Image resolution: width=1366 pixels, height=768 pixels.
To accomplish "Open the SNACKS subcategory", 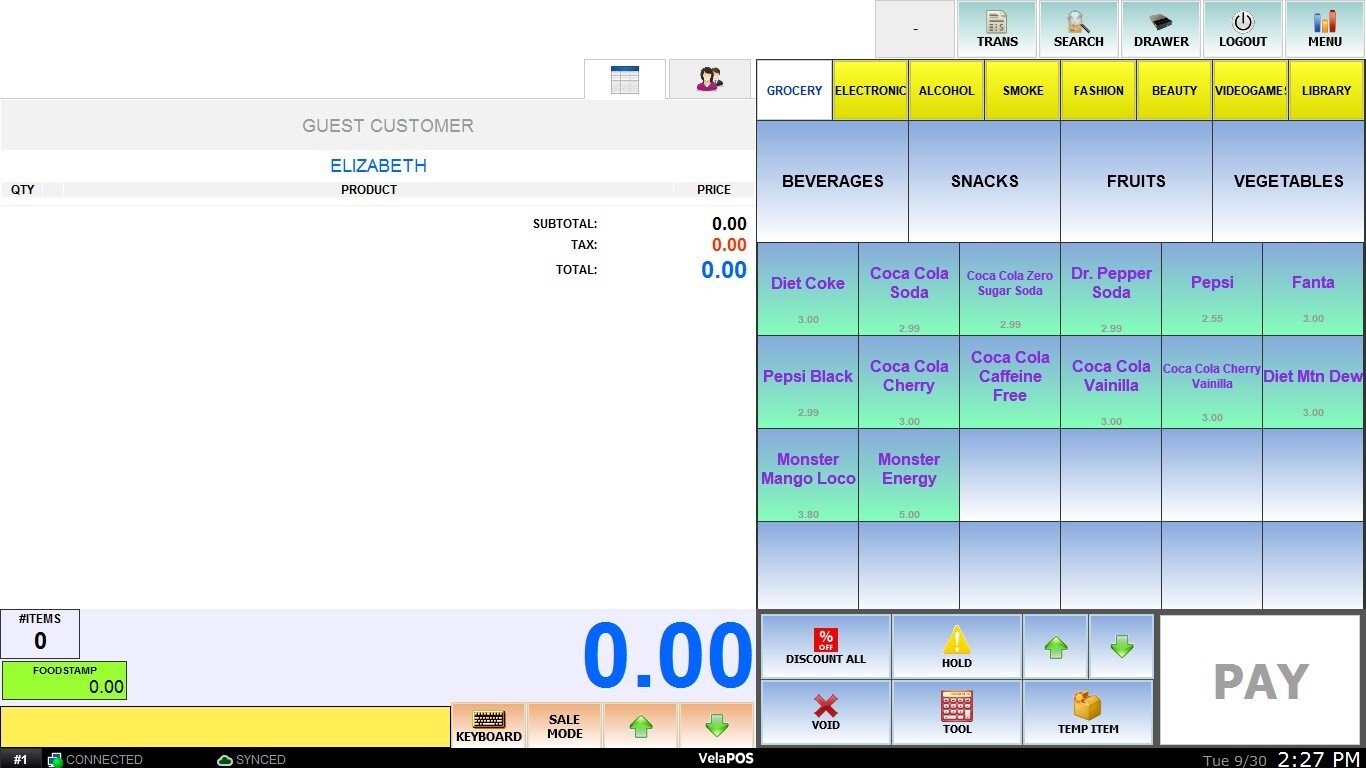I will (x=985, y=181).
